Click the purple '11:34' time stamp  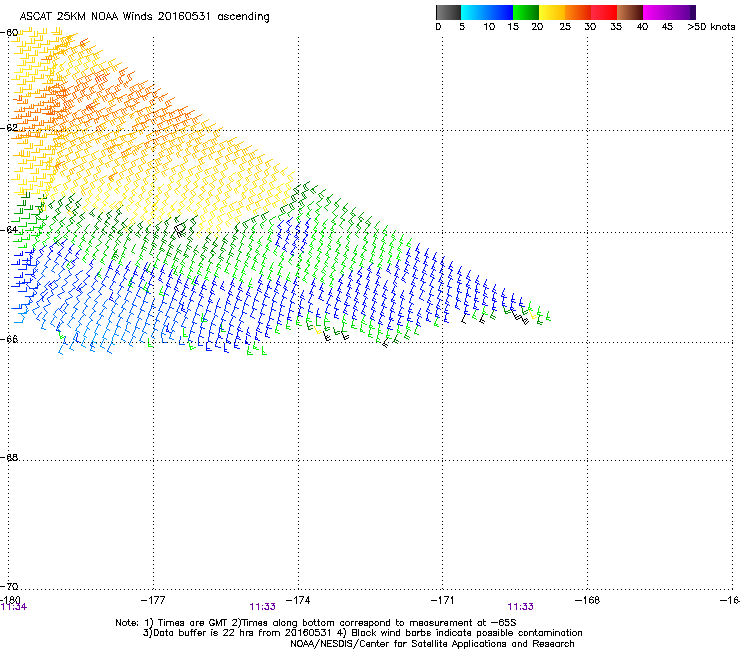coord(14,607)
